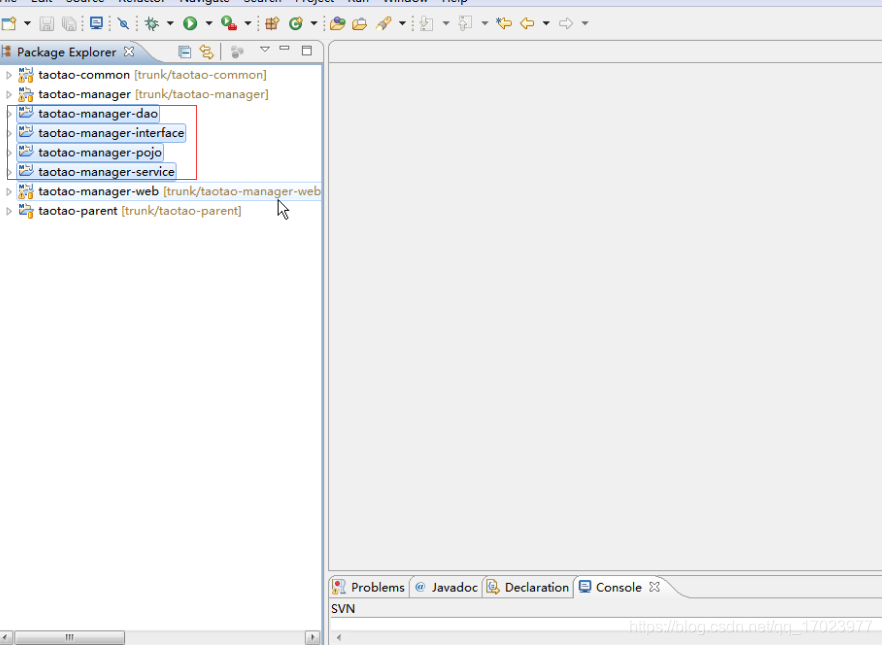The width and height of the screenshot is (882, 645).
Task: Click the yellow Back arrow
Action: [x=527, y=24]
